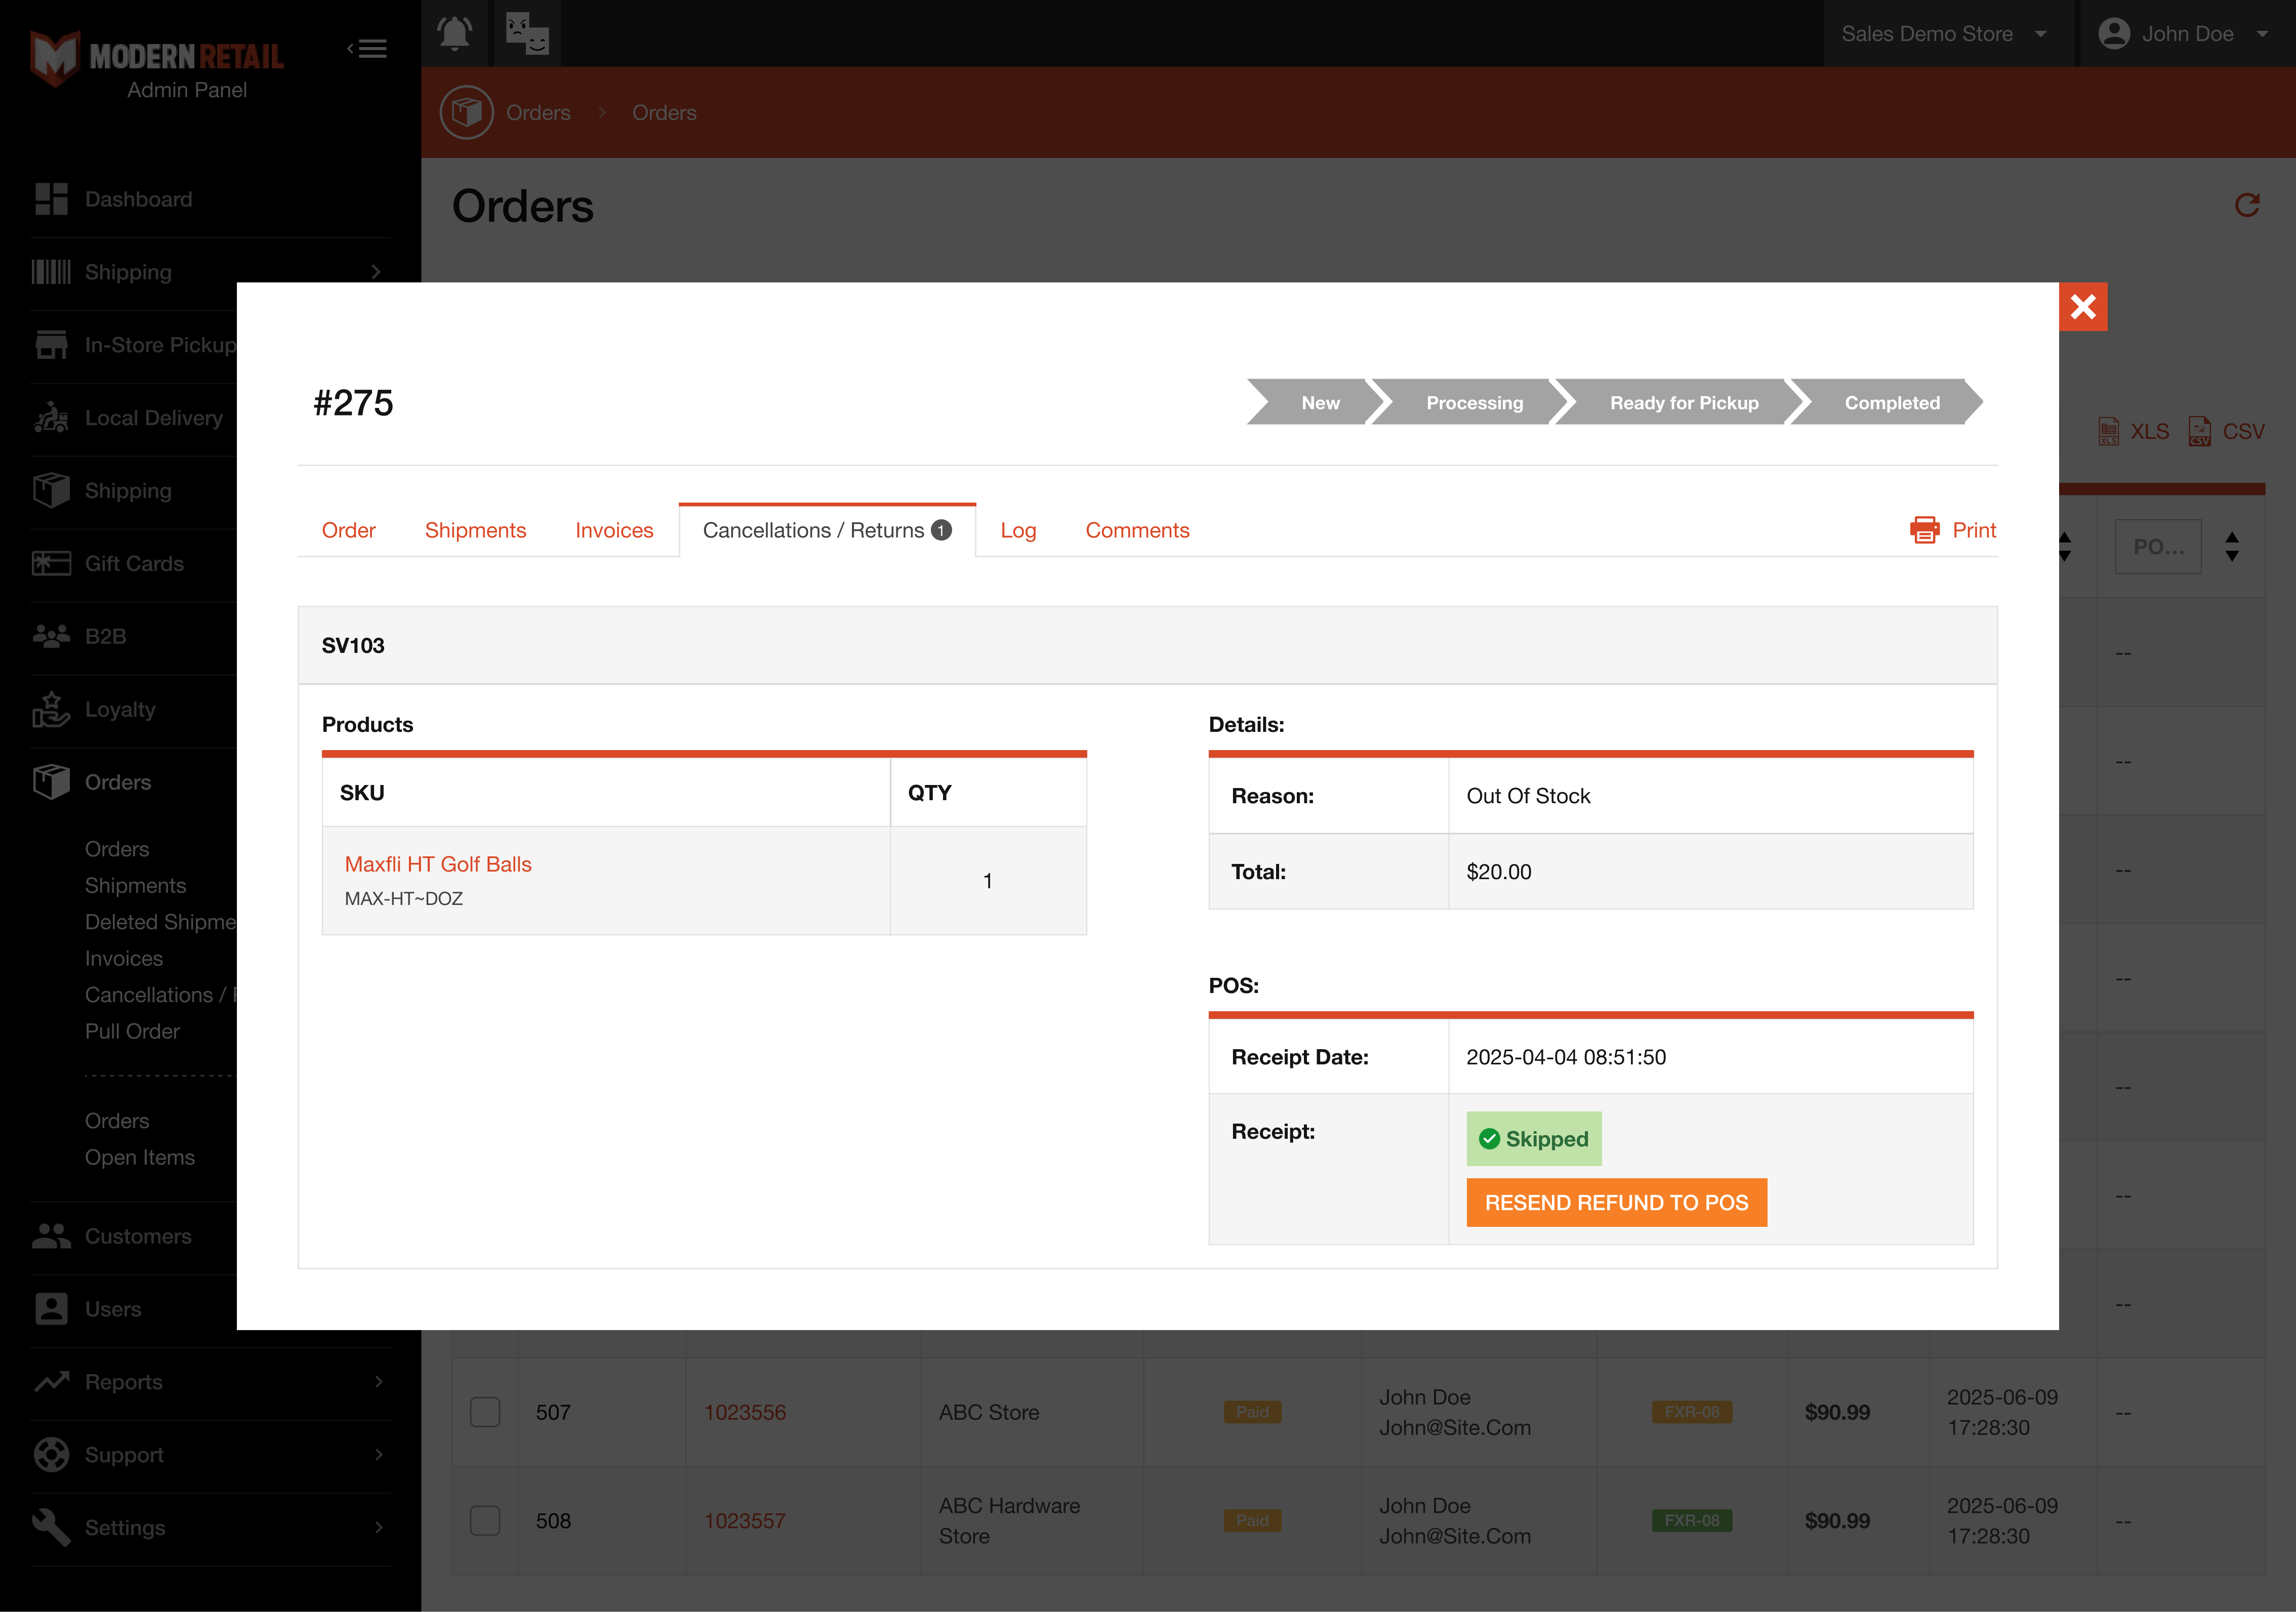
Task: Click the Print link in dialog
Action: click(1974, 530)
